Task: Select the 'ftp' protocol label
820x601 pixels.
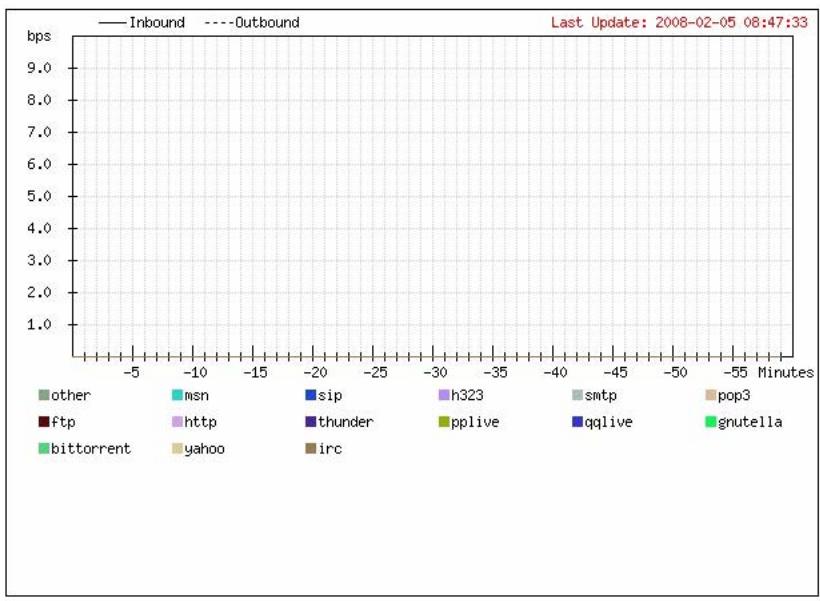Action: (63, 422)
